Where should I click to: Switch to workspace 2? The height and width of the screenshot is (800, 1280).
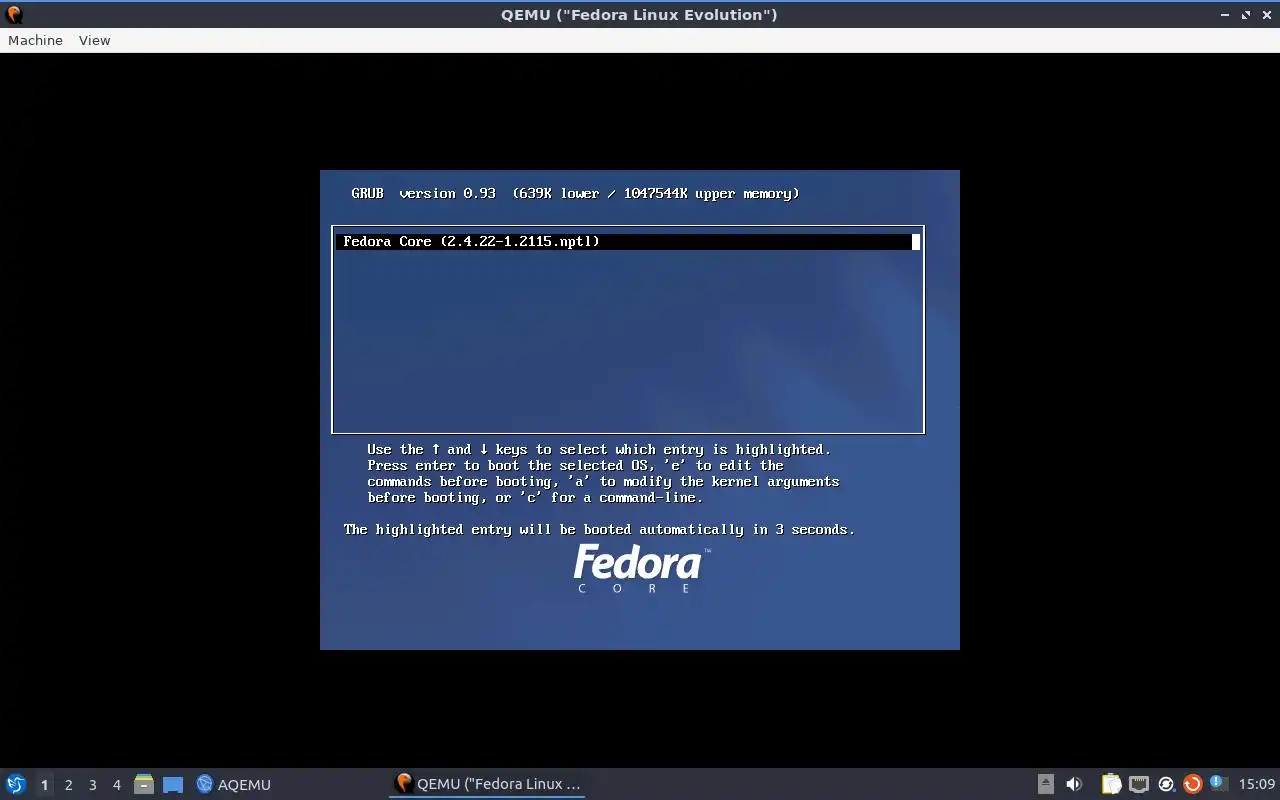[68, 785]
